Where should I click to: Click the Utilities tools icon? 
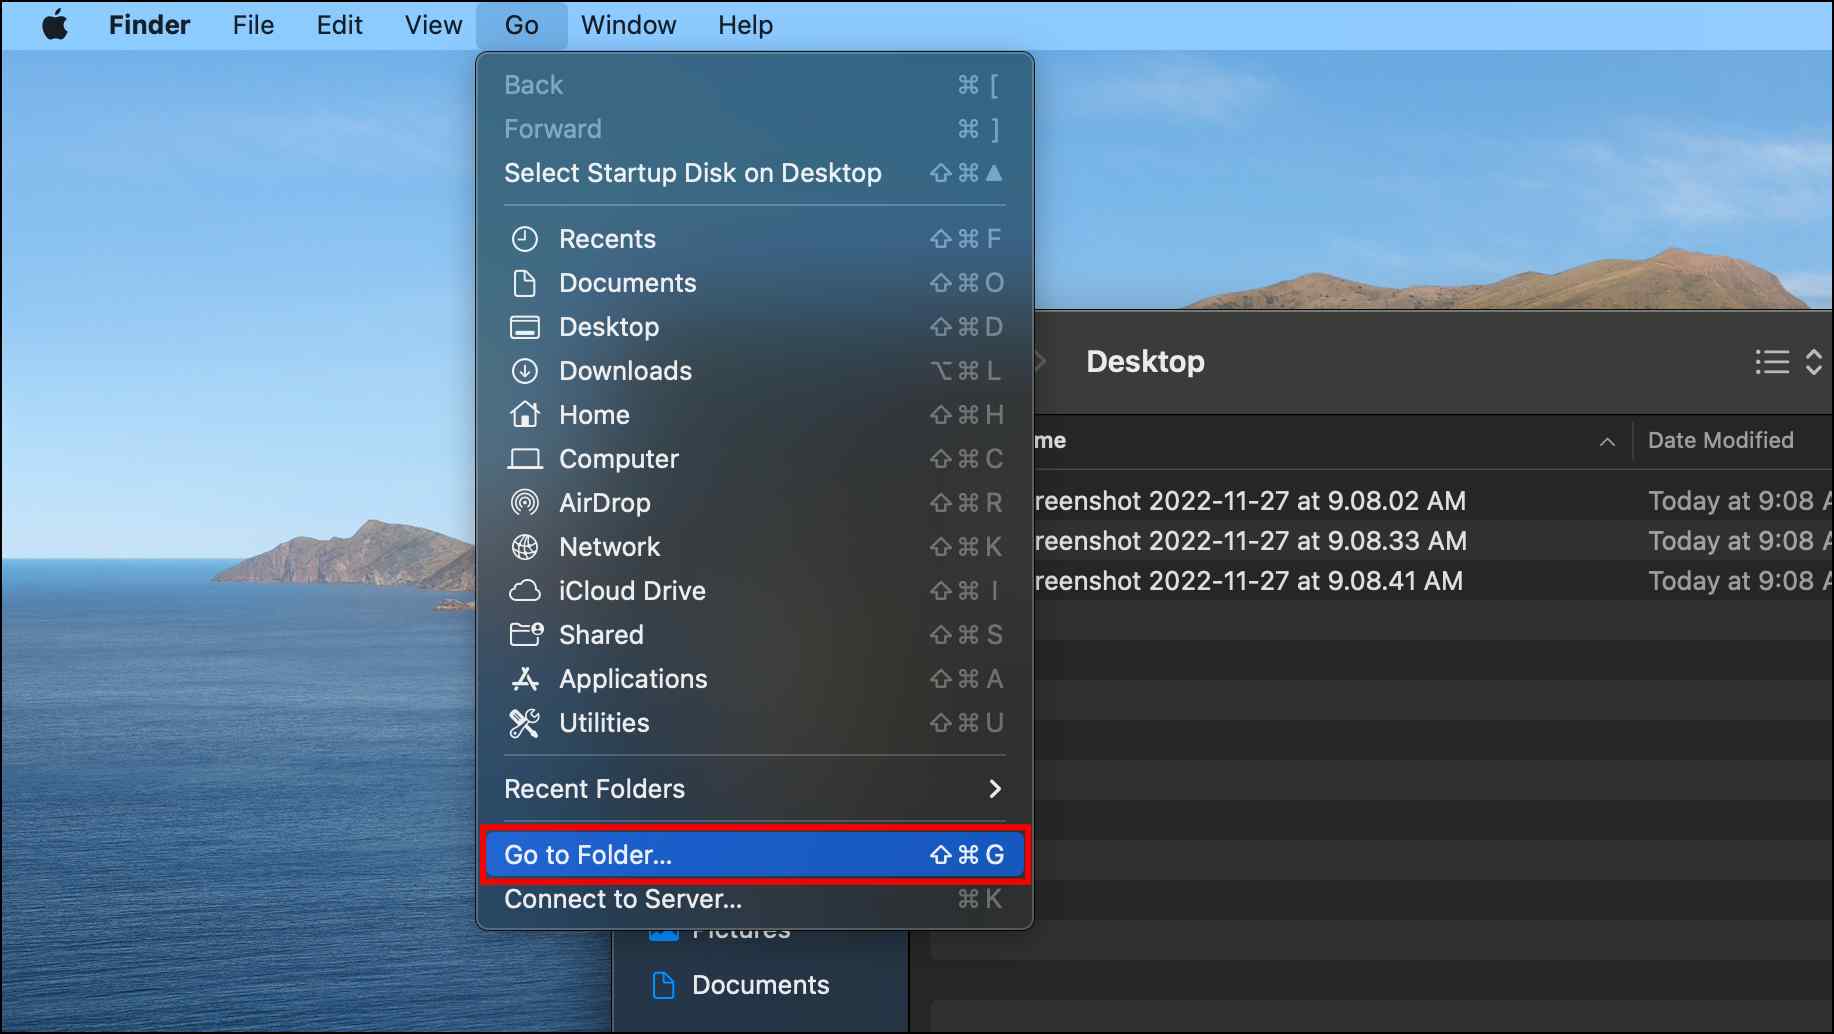(525, 723)
